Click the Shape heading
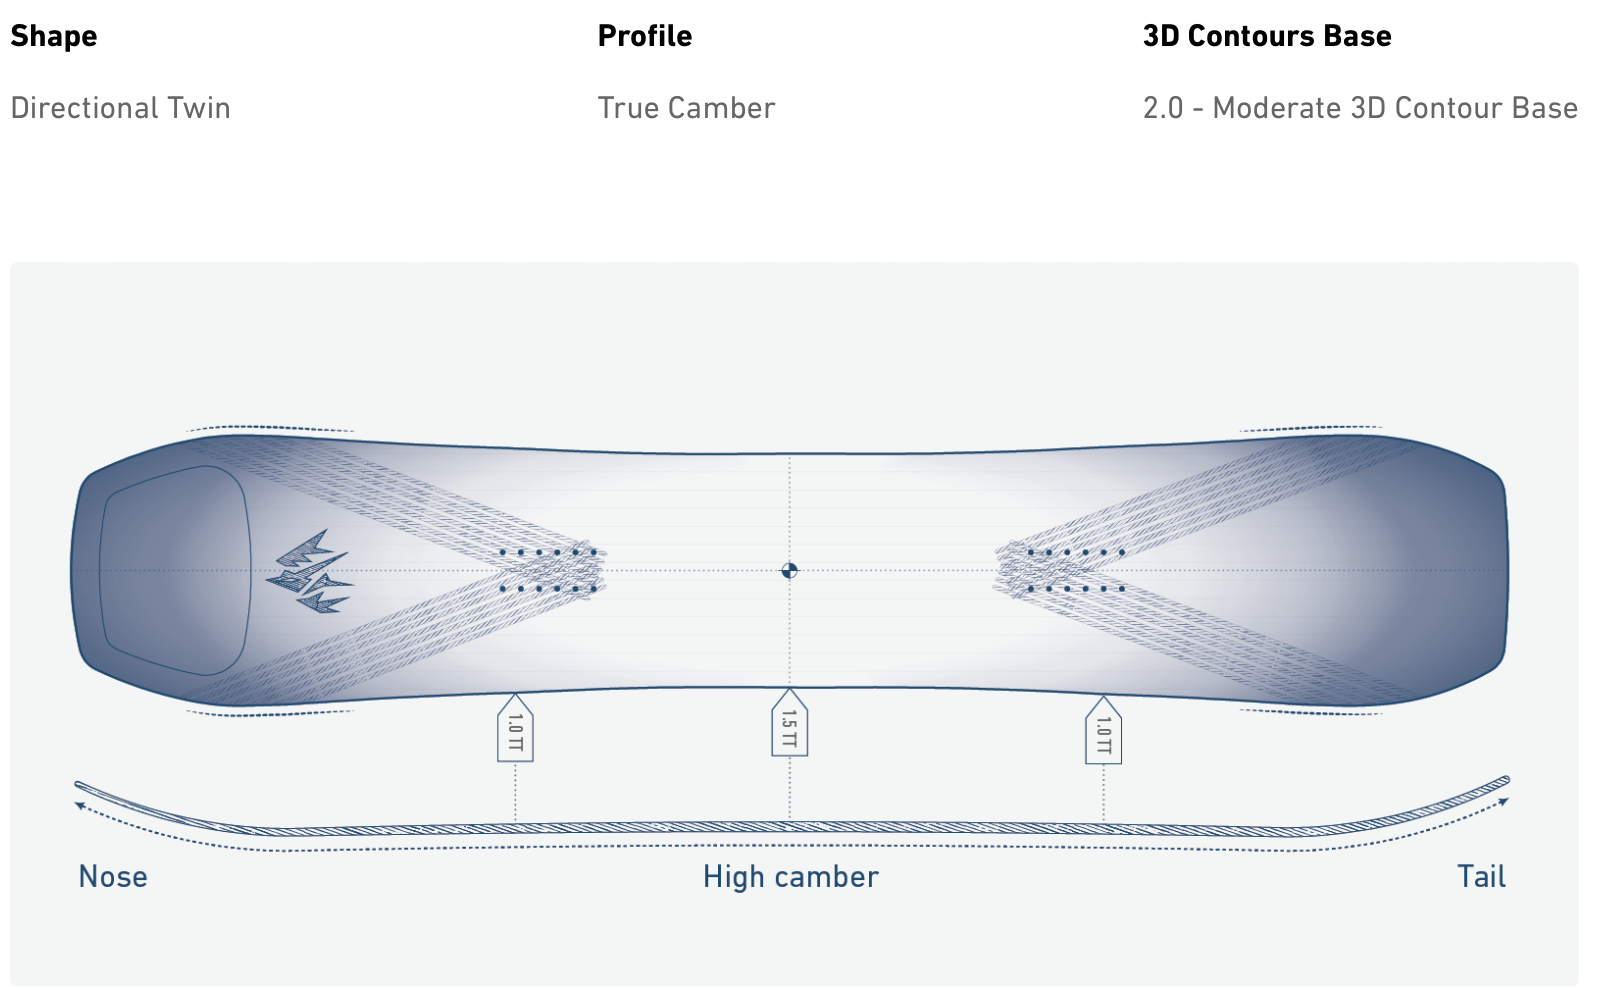The width and height of the screenshot is (1604, 990). pos(54,36)
